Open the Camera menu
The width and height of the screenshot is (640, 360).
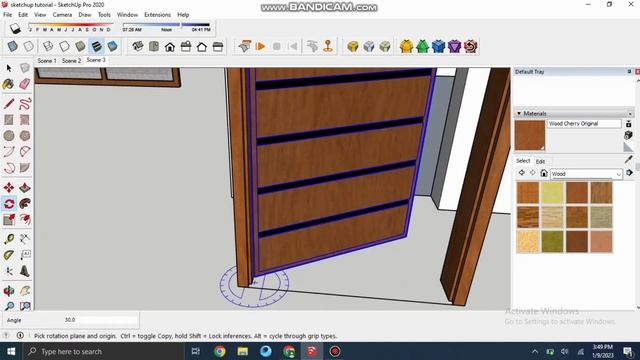coord(62,15)
